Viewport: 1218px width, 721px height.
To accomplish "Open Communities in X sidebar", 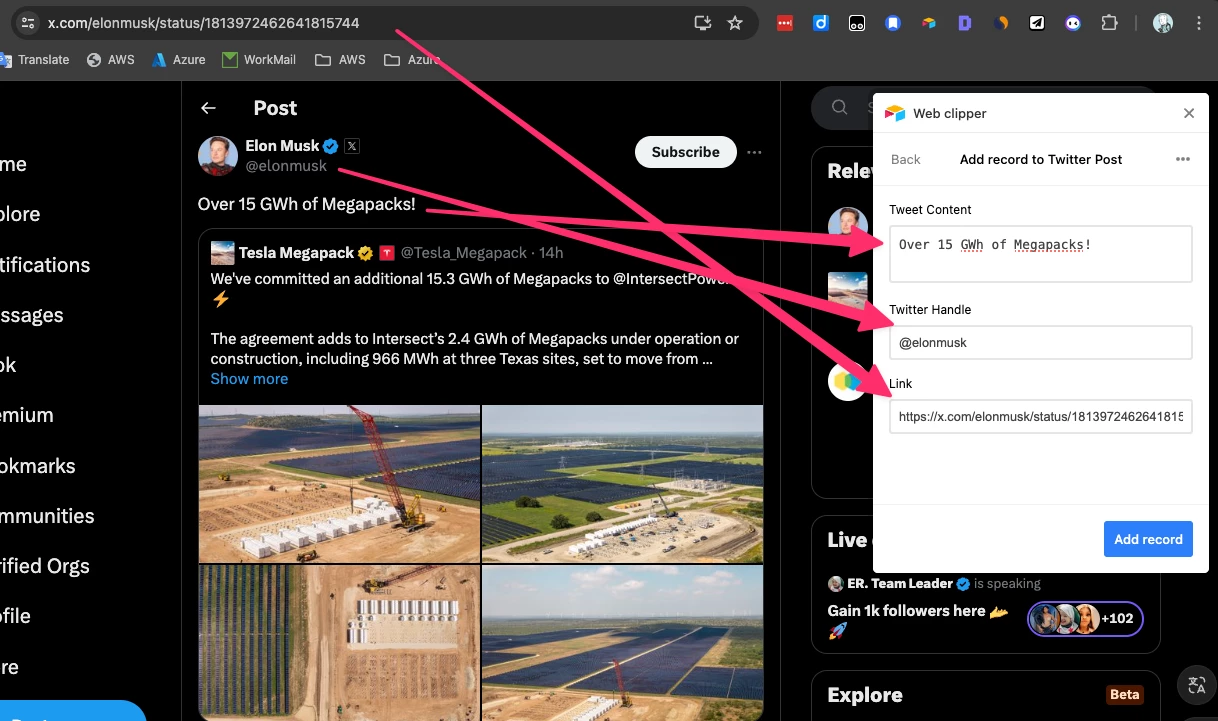I will pyautogui.click(x=47, y=516).
